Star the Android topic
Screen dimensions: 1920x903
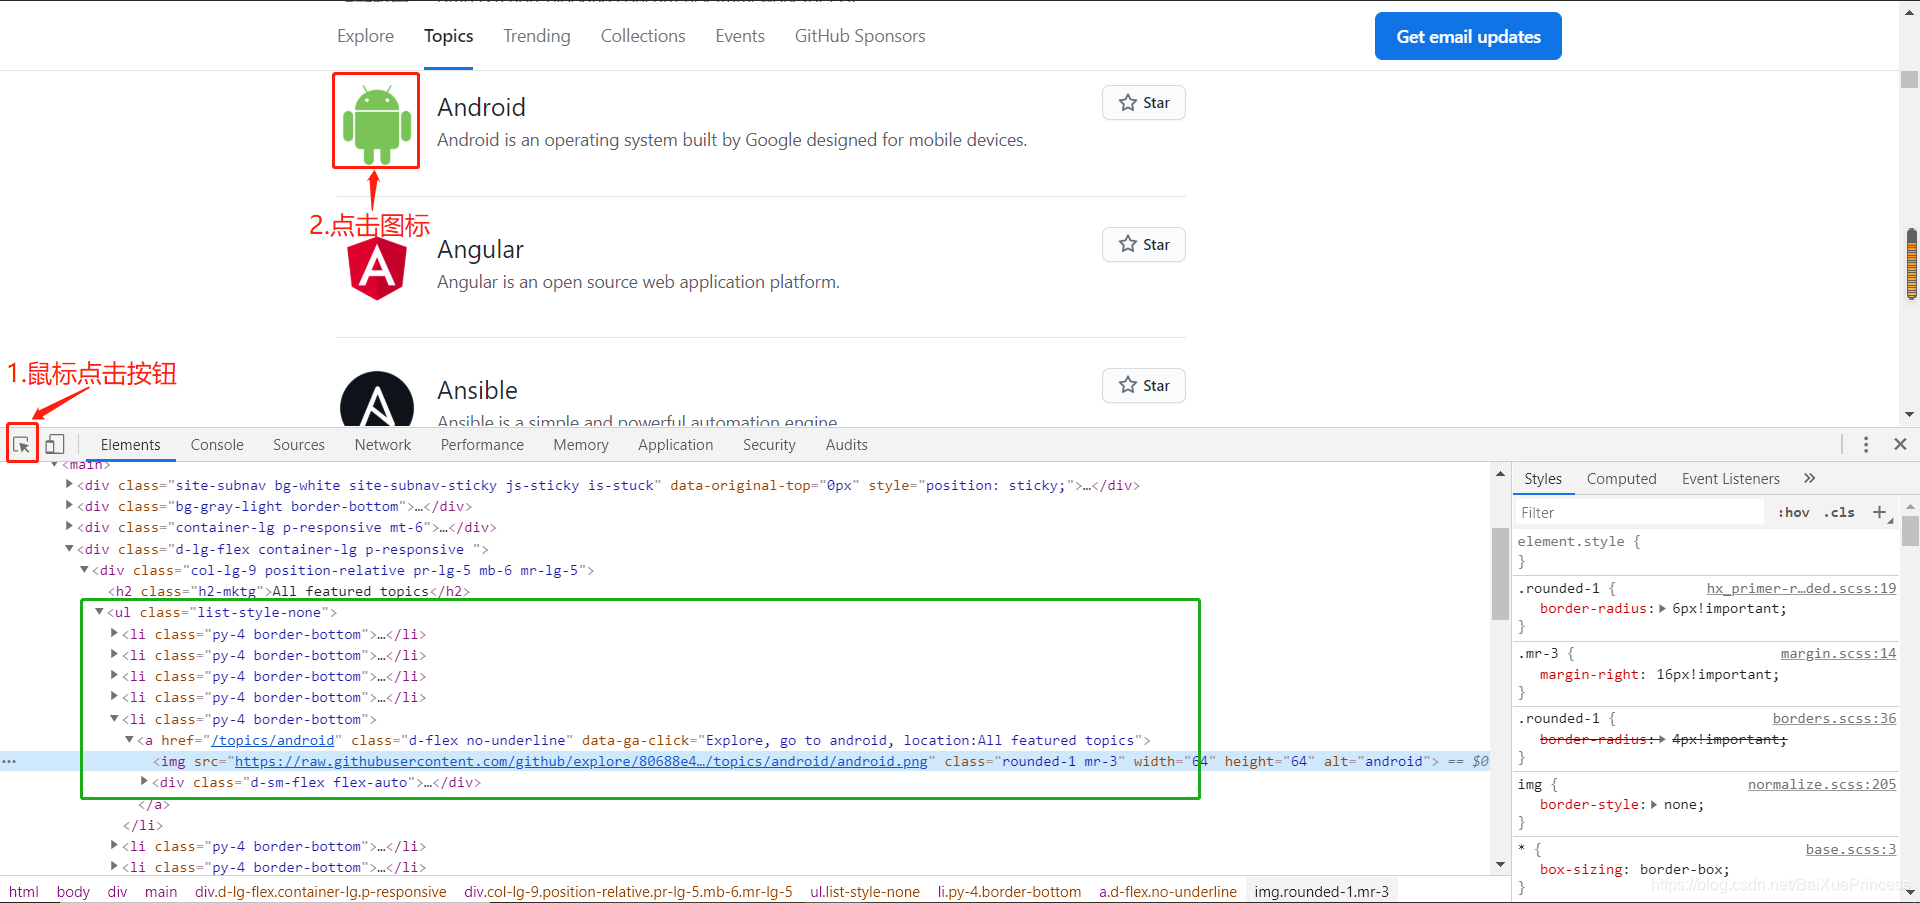pos(1144,103)
